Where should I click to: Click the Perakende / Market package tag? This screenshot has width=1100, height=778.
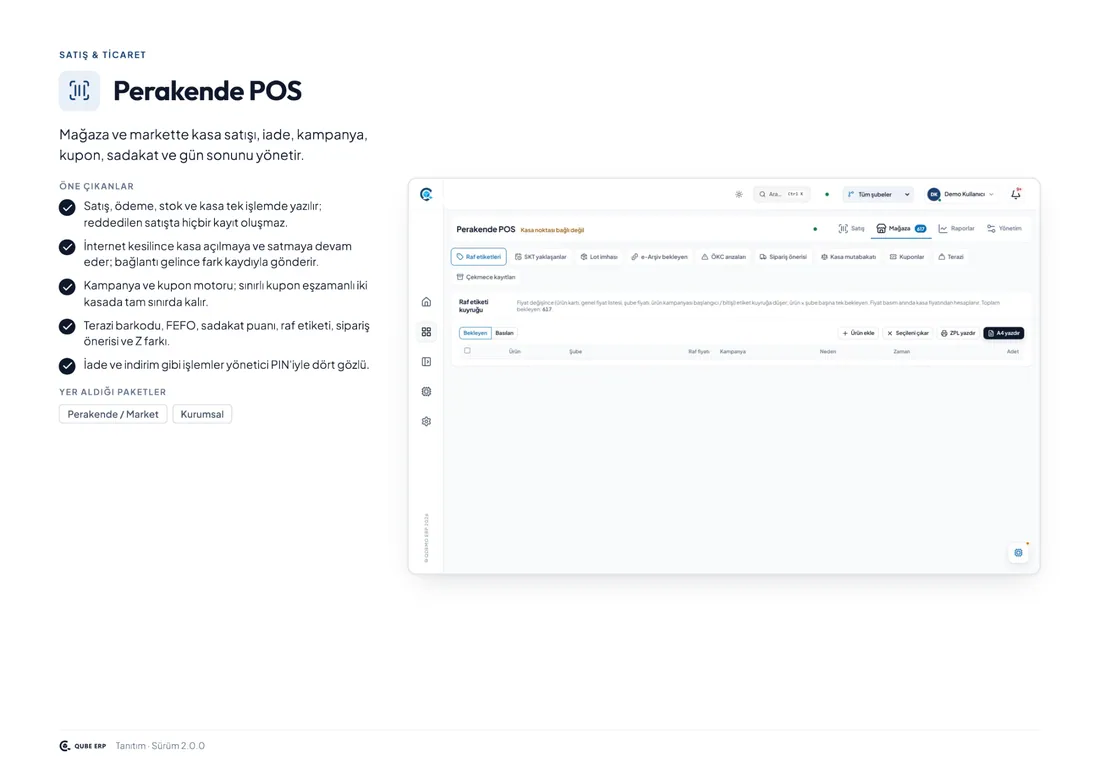click(x=113, y=414)
